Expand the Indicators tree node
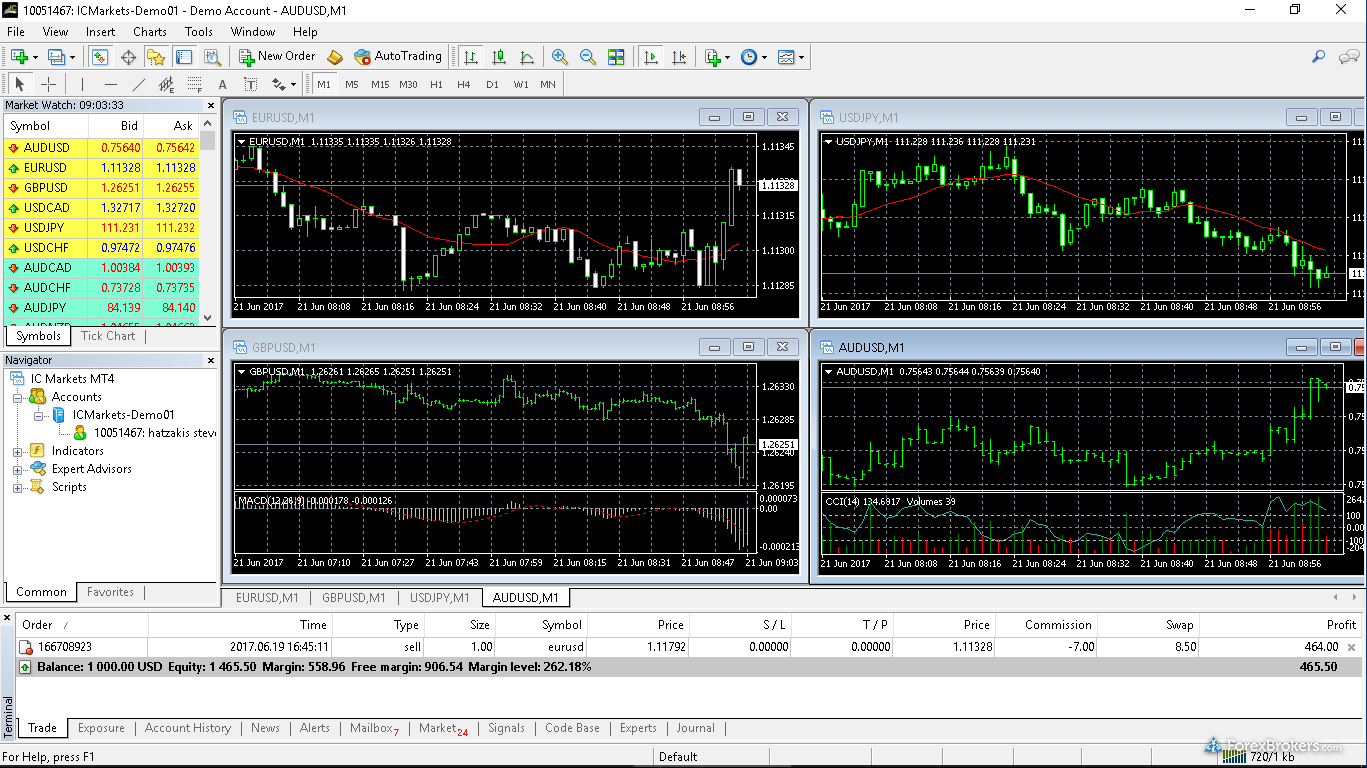The height and width of the screenshot is (768, 1367). [17, 451]
